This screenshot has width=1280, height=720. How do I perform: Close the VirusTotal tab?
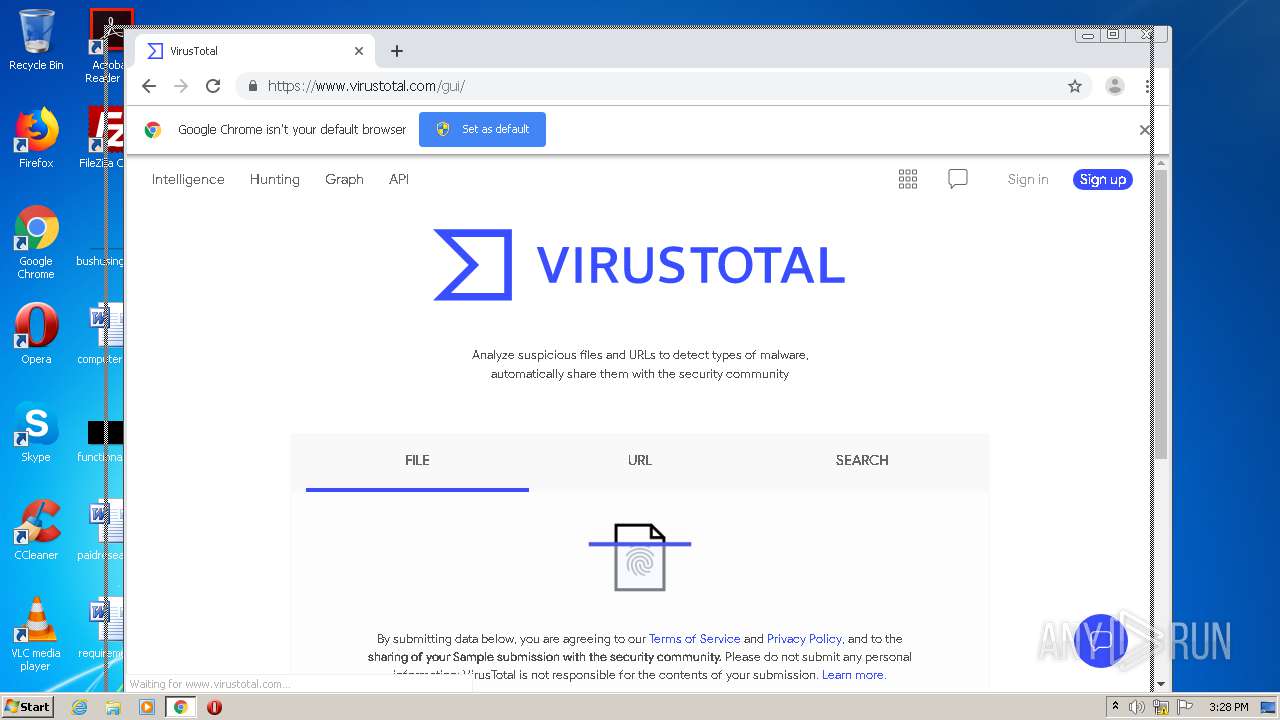click(x=359, y=51)
